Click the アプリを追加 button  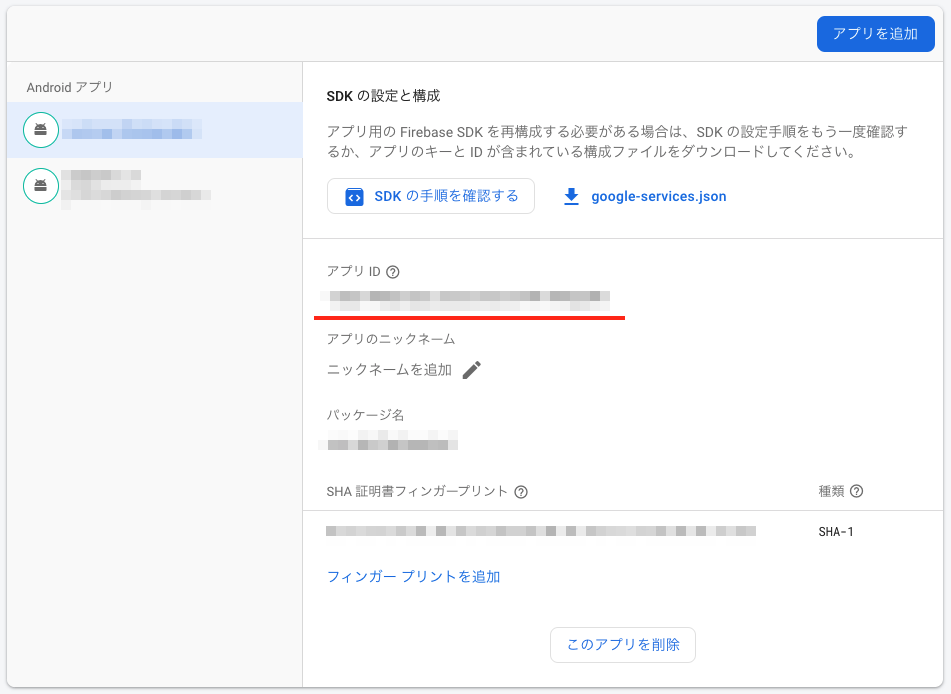(875, 34)
